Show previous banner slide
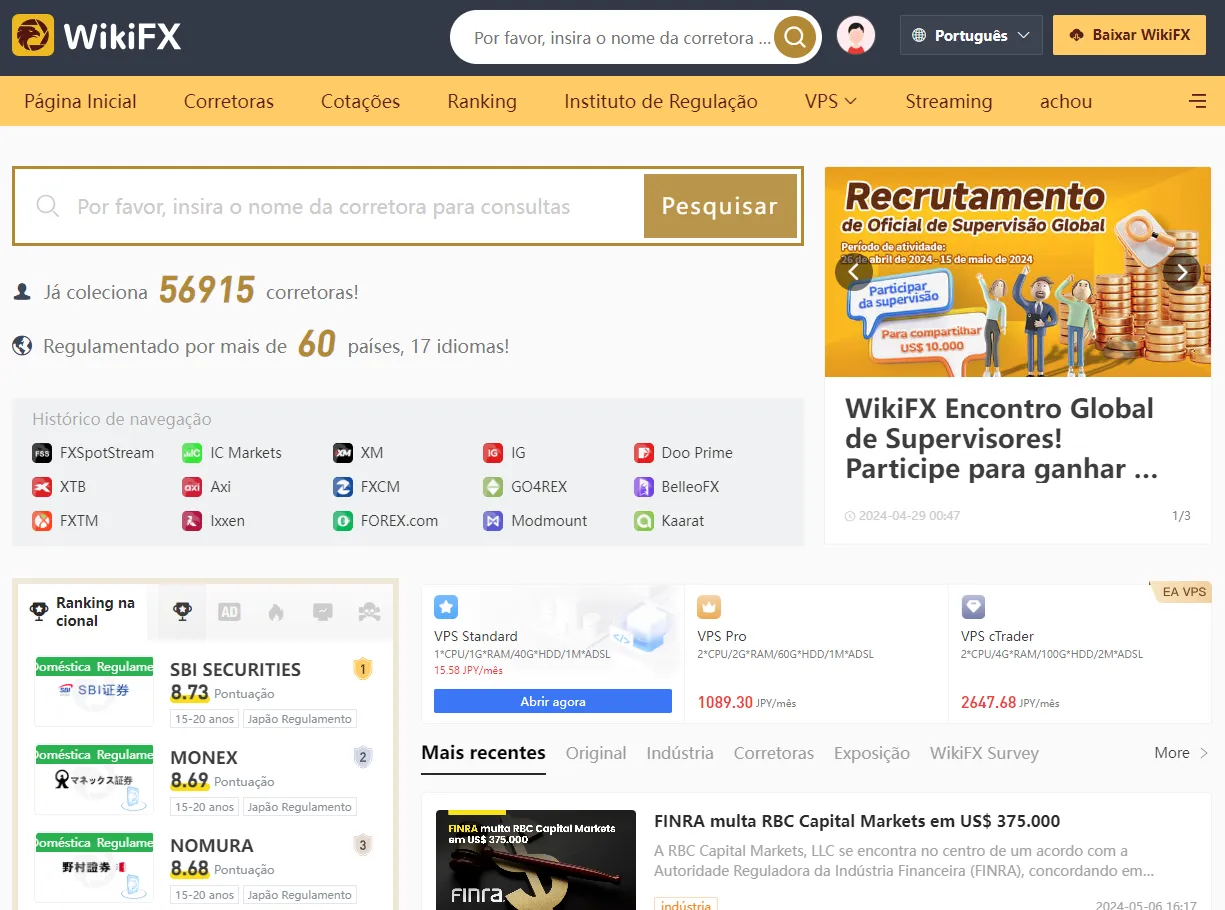The image size is (1225, 910). point(854,271)
